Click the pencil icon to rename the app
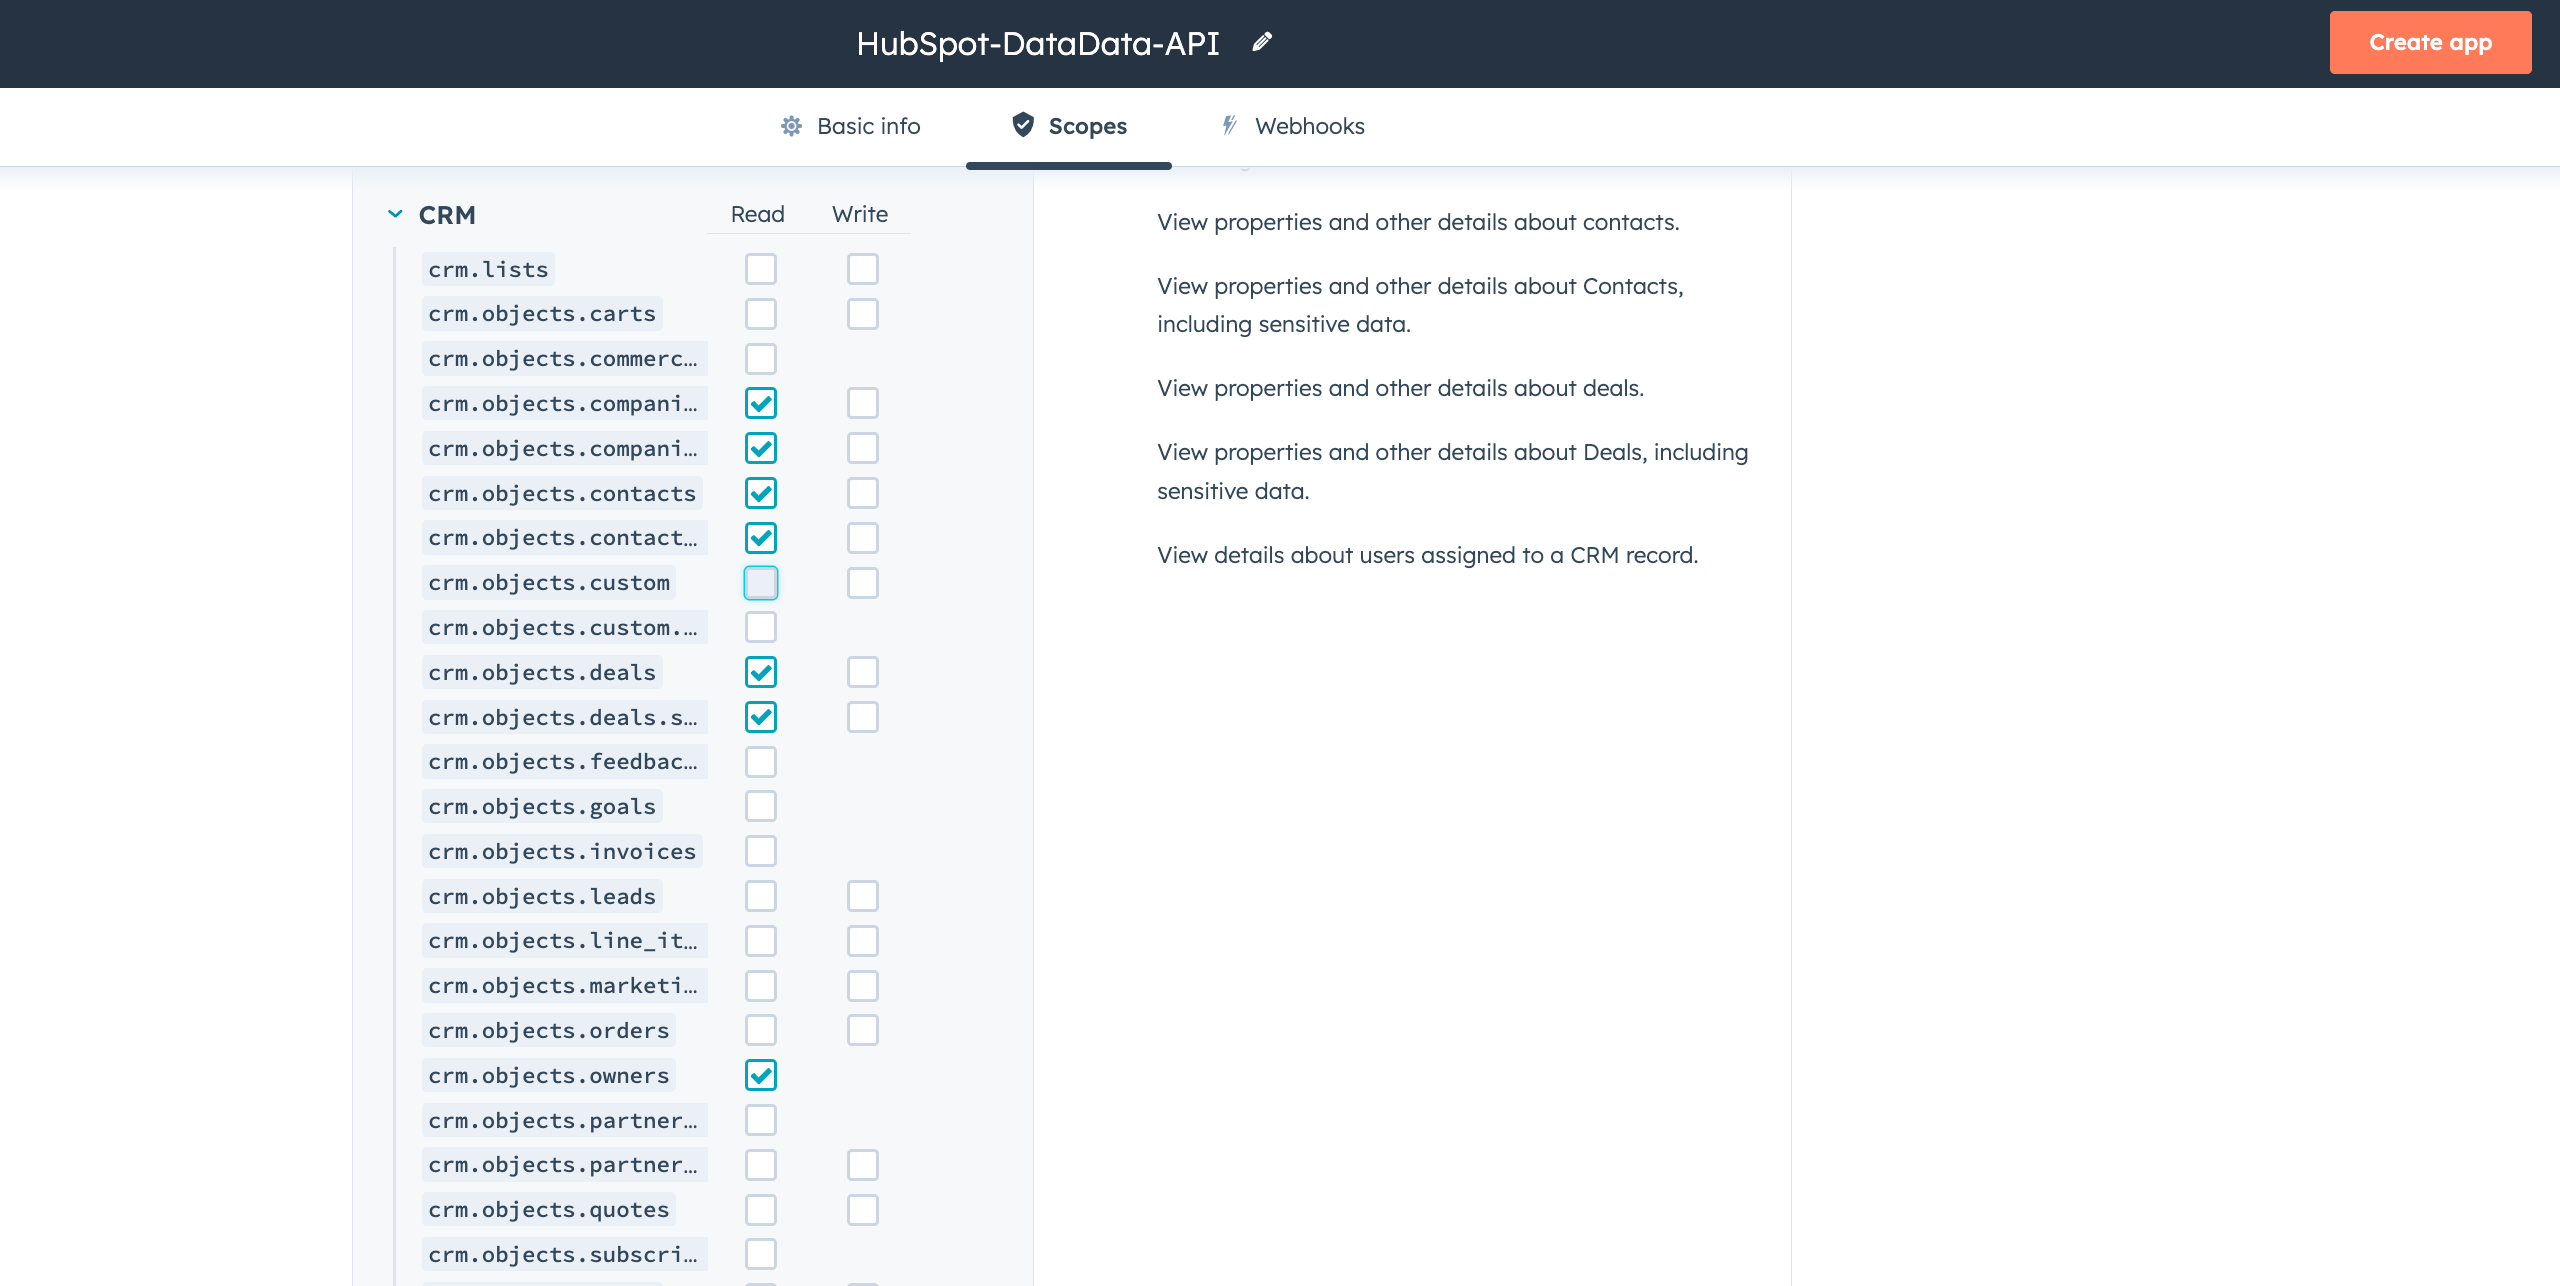 (x=1261, y=42)
